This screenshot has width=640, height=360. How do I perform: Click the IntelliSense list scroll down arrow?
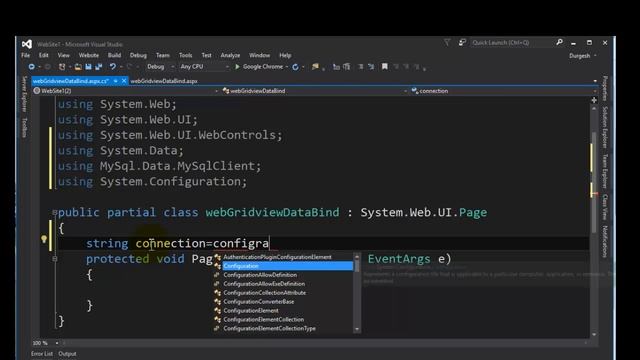tap(357, 329)
